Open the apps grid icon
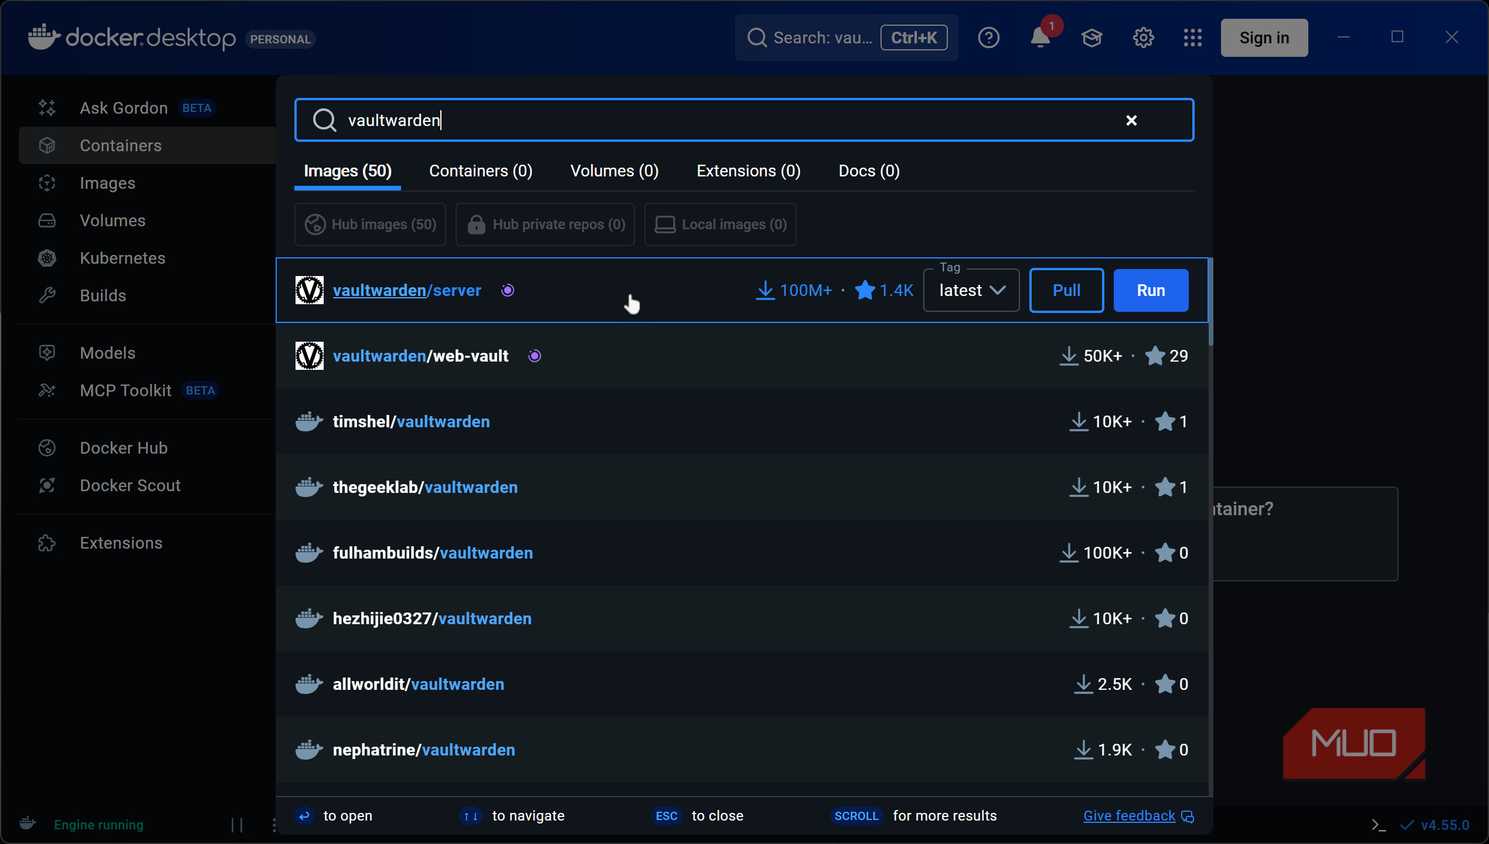 (x=1193, y=38)
